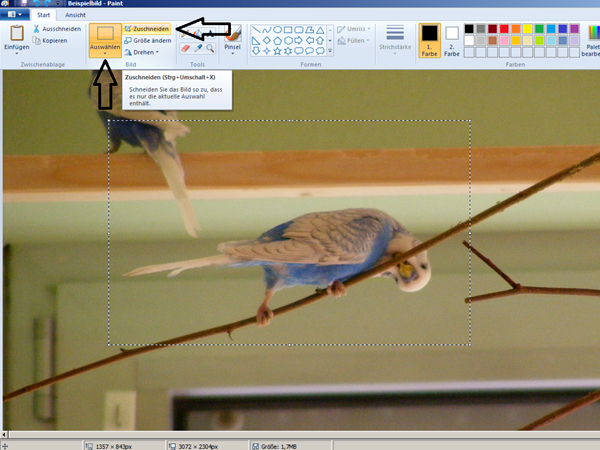Screen dimensions: 600x450
Task: Choose the rounded rectangular callout shape
Action: [x=299, y=51]
